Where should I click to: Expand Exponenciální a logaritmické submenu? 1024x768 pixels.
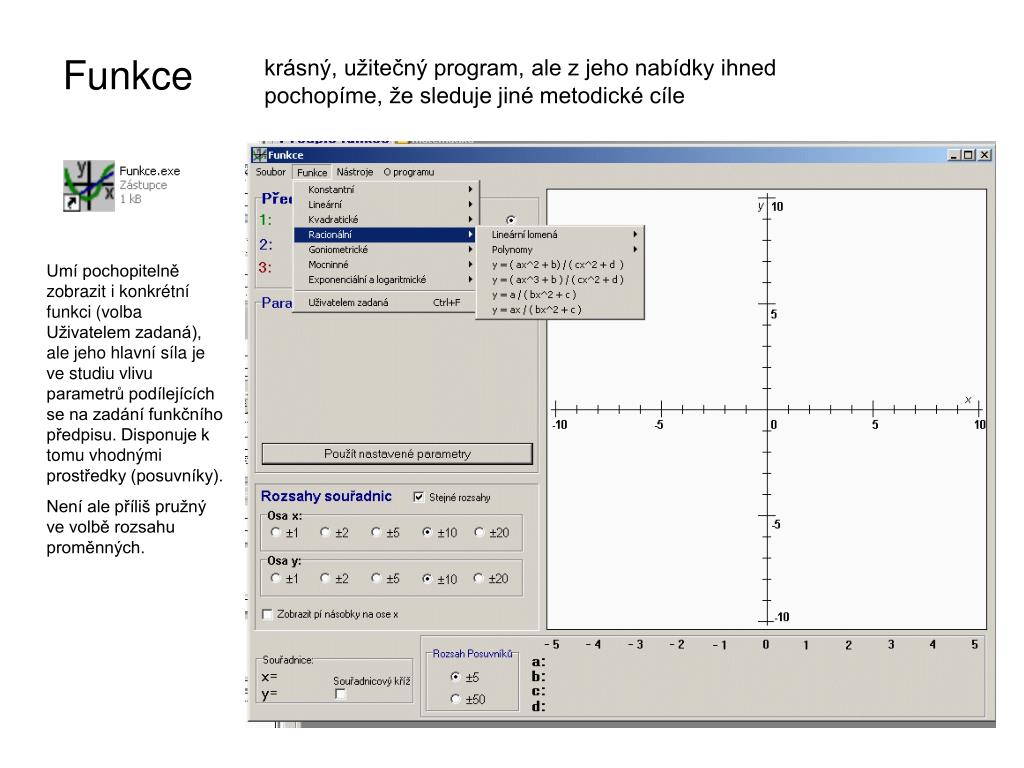click(x=385, y=280)
